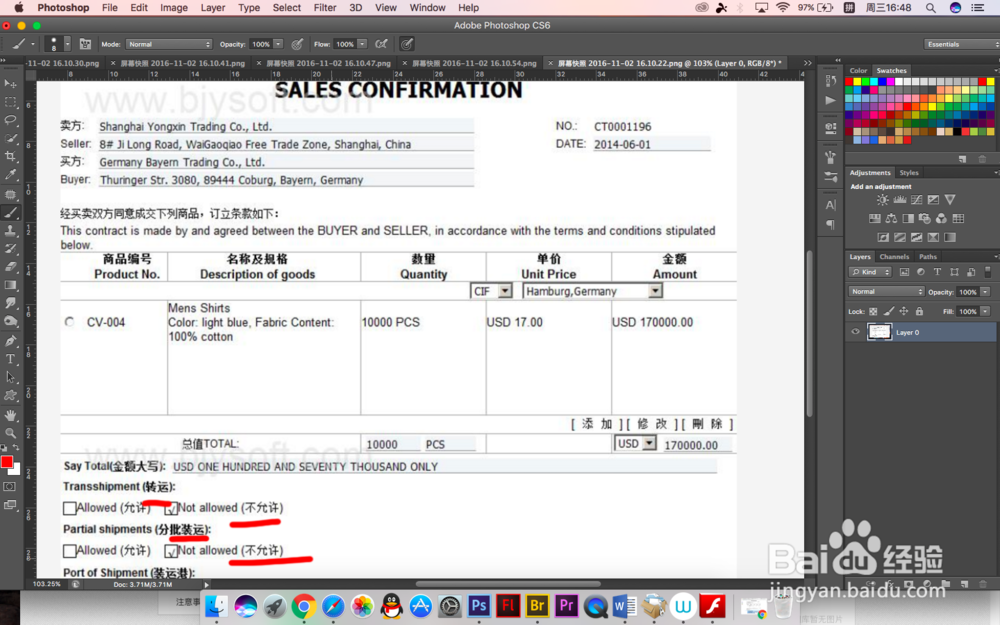Add a Levels adjustment
The image size is (1000, 625).
[899, 200]
